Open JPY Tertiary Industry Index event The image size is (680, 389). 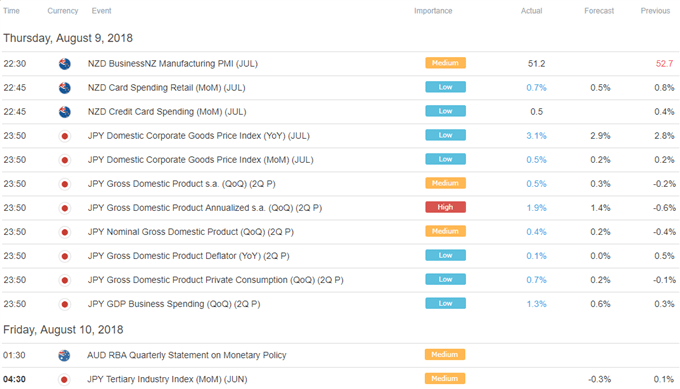pos(167,379)
